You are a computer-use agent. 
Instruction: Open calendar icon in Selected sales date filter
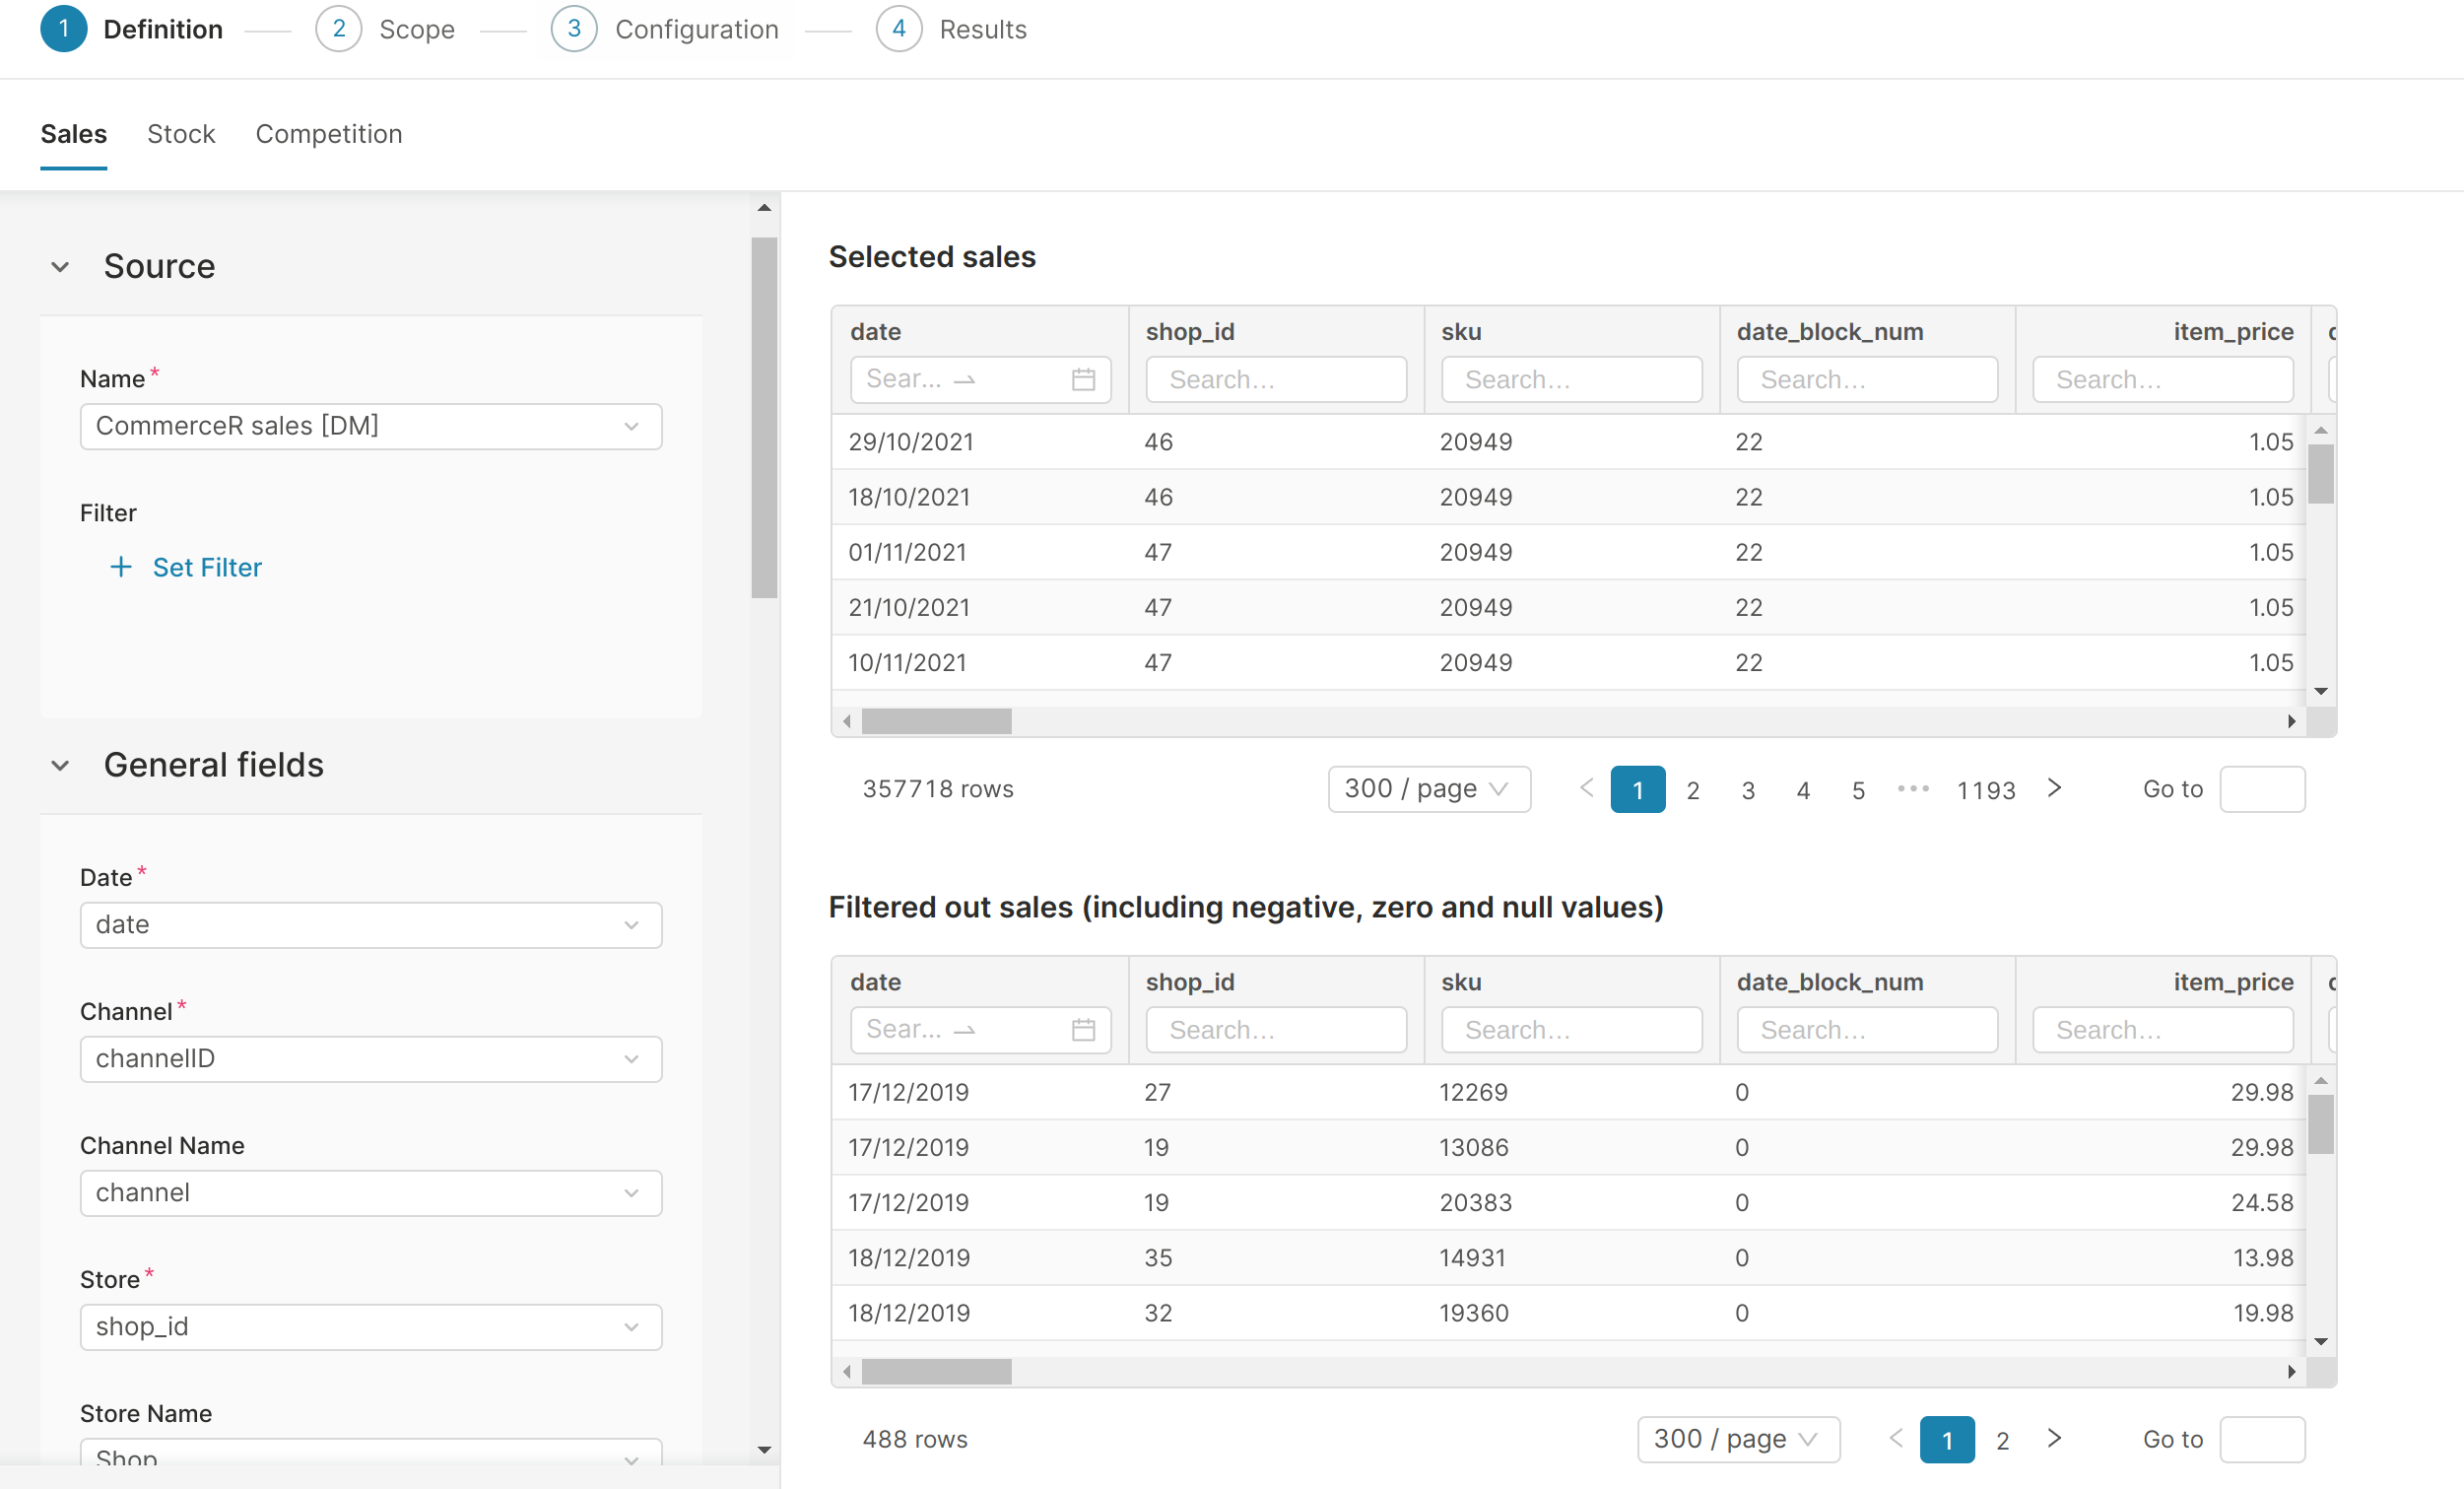(x=1083, y=380)
